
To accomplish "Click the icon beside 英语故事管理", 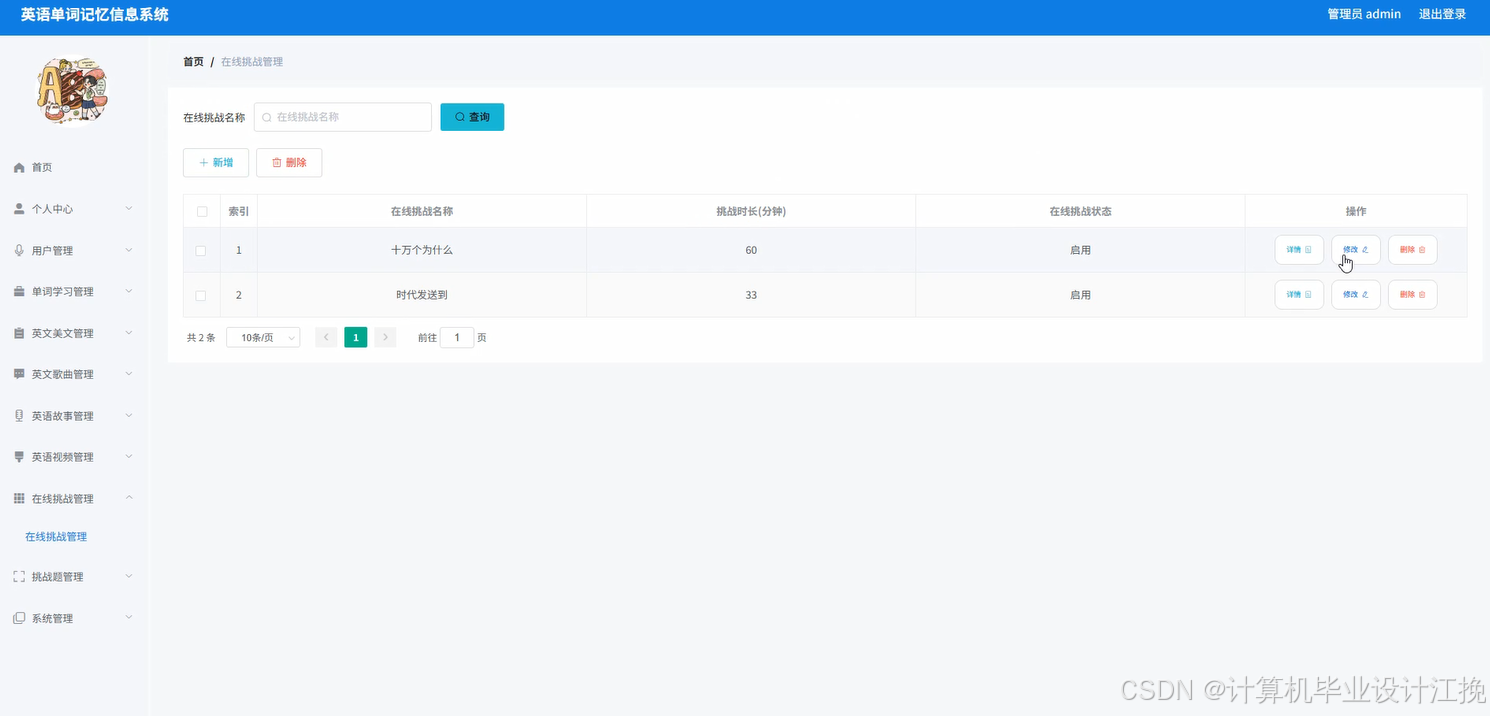I will pos(19,416).
